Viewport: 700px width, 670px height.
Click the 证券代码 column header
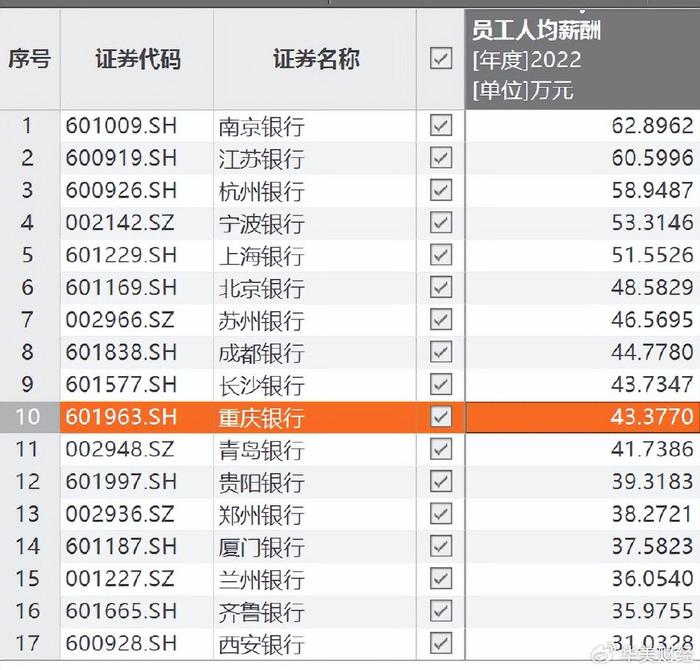point(137,59)
